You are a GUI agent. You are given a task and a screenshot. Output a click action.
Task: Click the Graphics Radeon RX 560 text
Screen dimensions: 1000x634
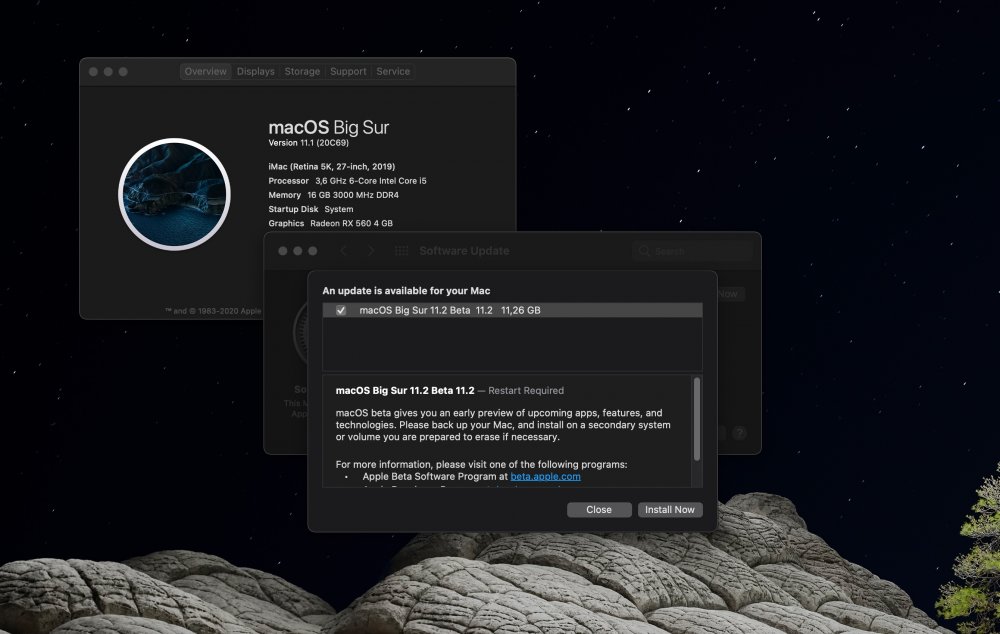[330, 223]
